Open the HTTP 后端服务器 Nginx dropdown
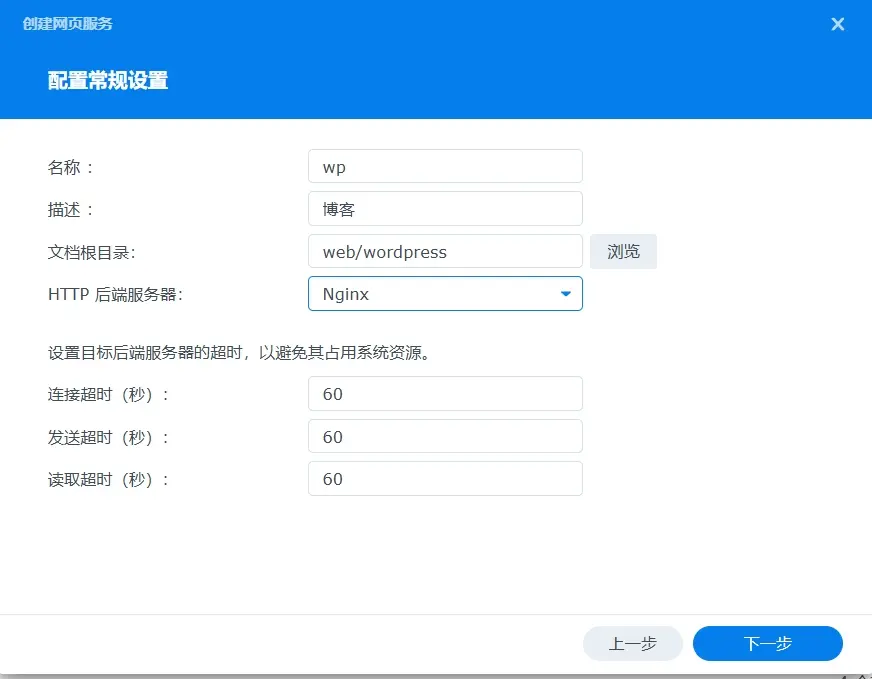872x679 pixels. (x=445, y=294)
